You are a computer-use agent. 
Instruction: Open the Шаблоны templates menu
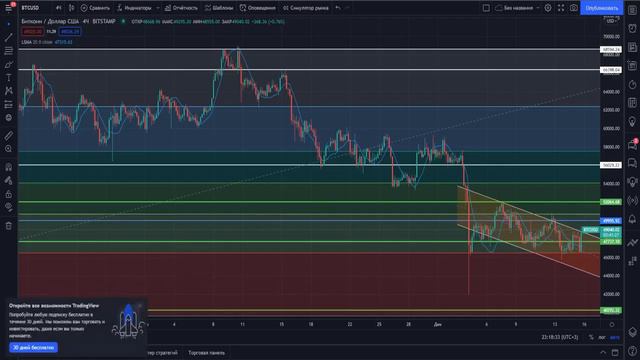(219, 8)
